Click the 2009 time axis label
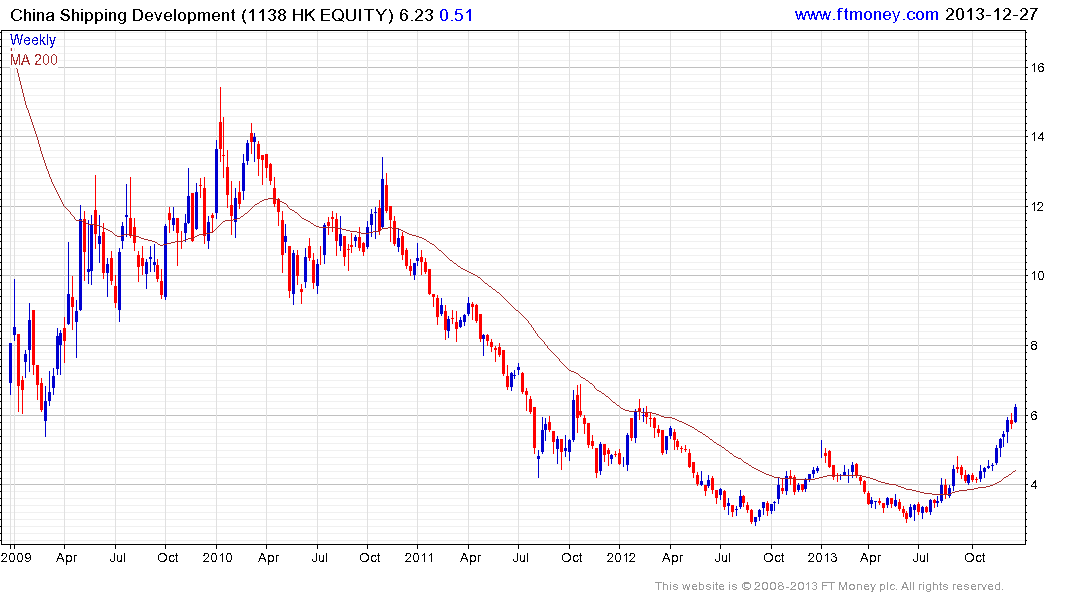This screenshot has width=1075, height=600. (x=16, y=557)
